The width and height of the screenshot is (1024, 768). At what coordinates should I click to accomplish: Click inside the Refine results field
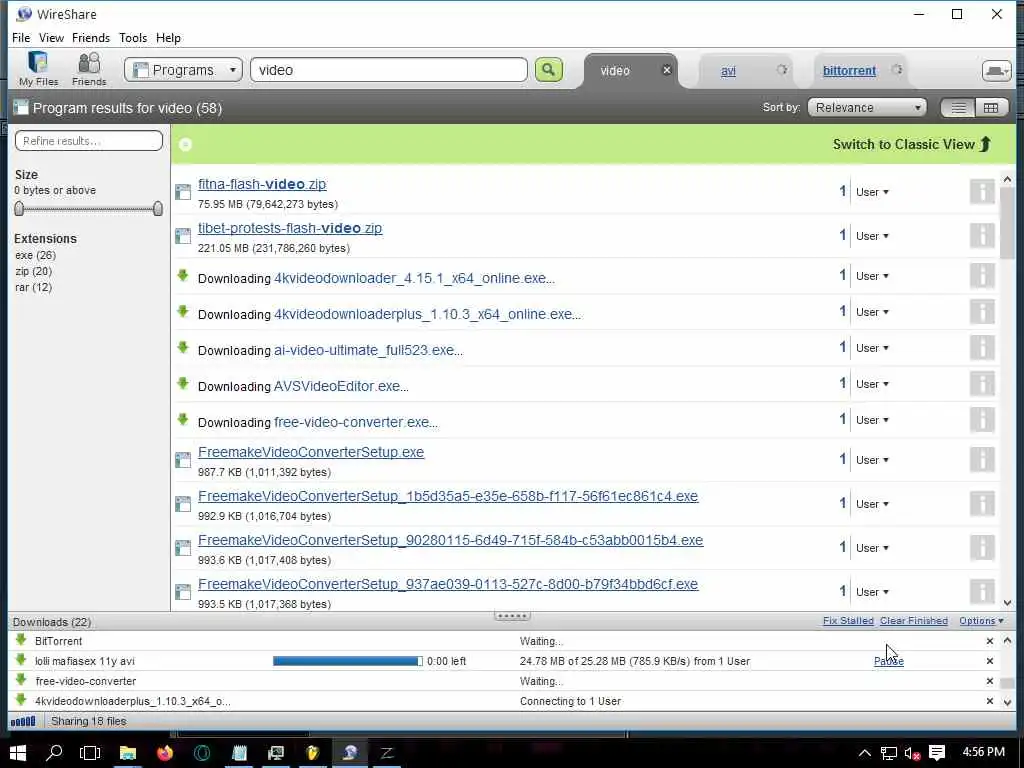89,140
